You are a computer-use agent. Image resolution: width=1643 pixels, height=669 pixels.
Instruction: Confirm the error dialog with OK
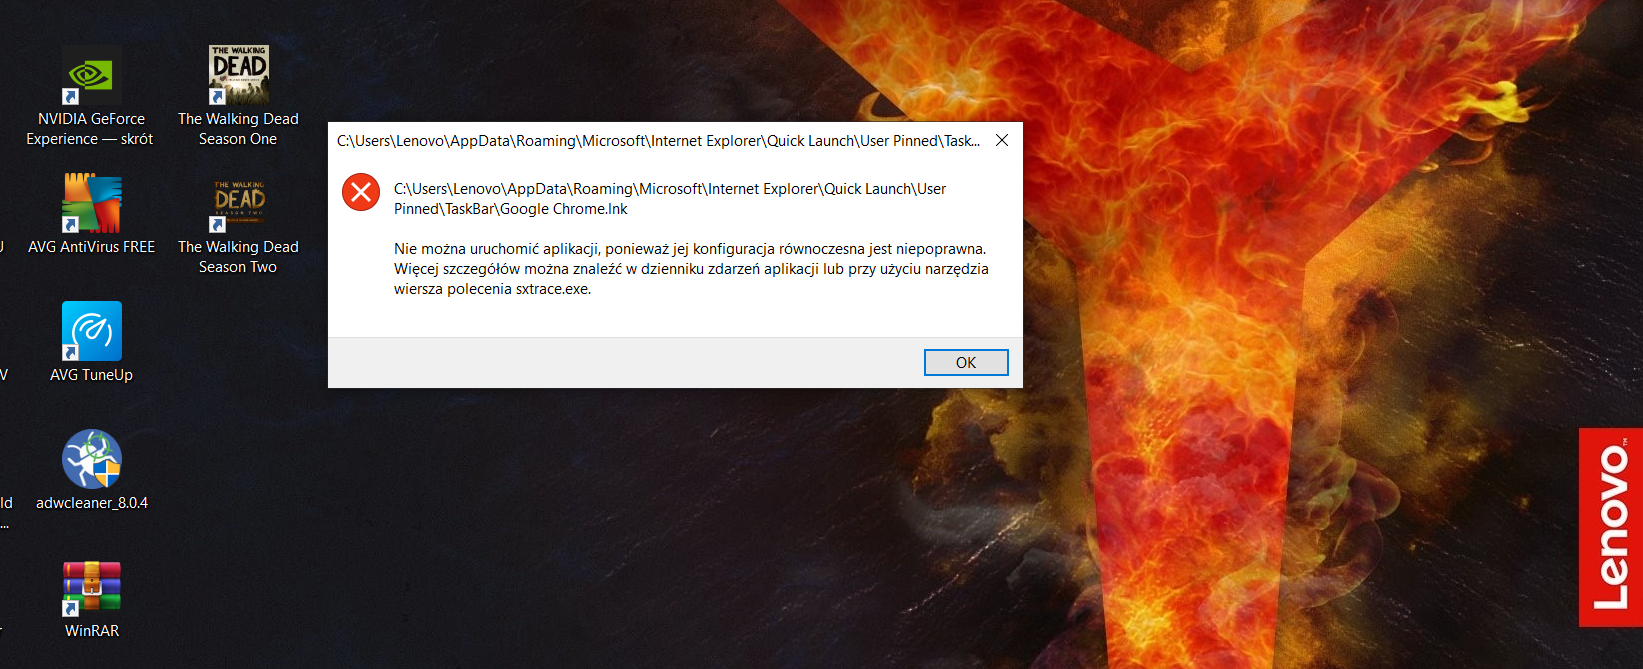tap(966, 362)
